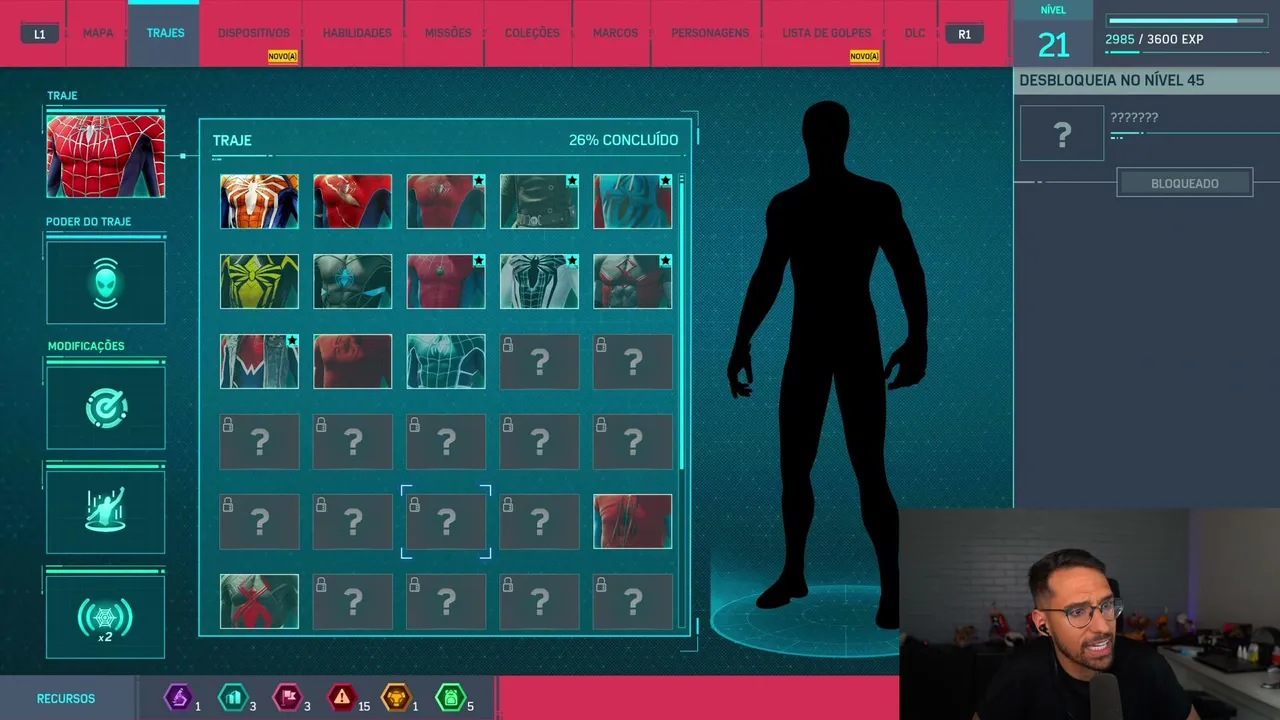Select the LISTA DE GOLPES tab
The image size is (1280, 720).
click(x=827, y=33)
